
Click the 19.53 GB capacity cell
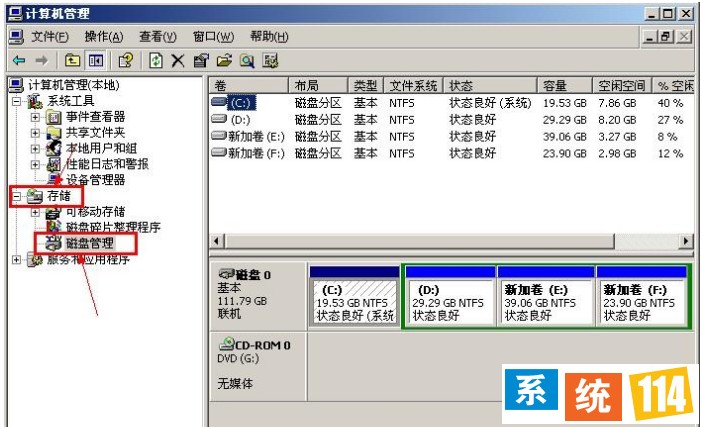click(565, 103)
